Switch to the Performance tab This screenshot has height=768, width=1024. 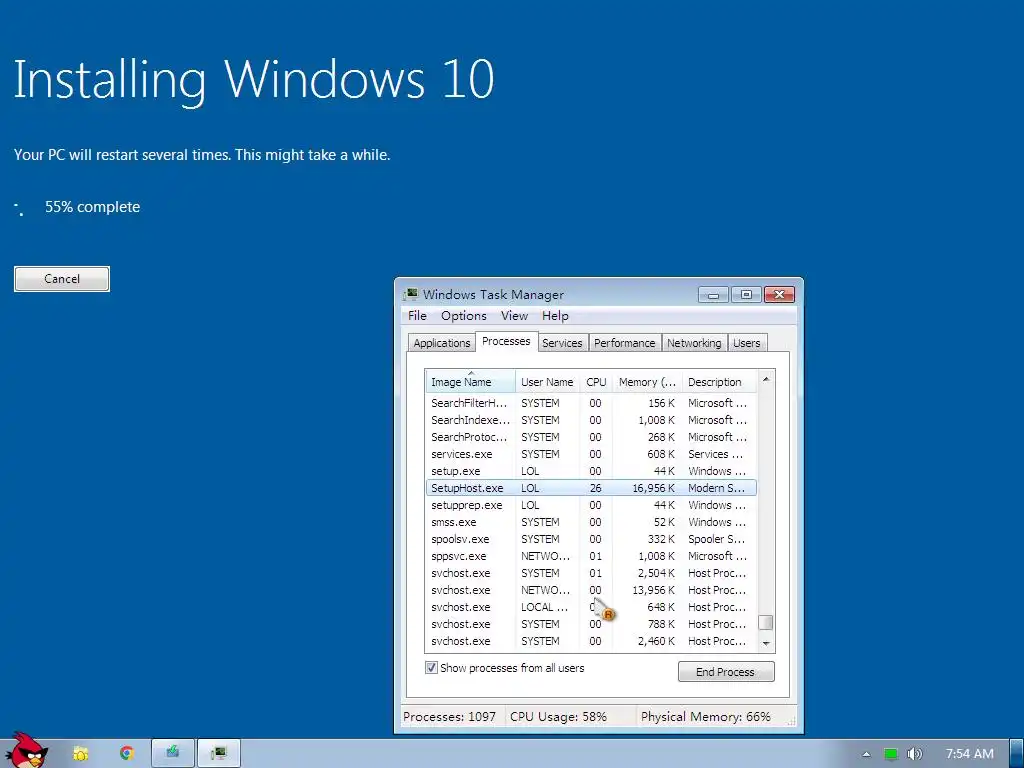pos(624,343)
